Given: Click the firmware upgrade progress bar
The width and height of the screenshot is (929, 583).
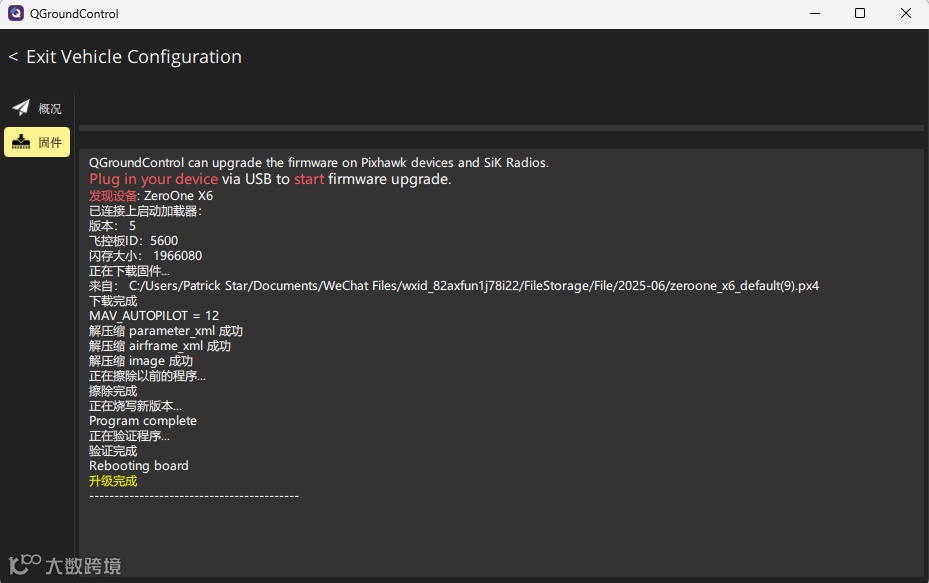Looking at the screenshot, I should [x=501, y=128].
